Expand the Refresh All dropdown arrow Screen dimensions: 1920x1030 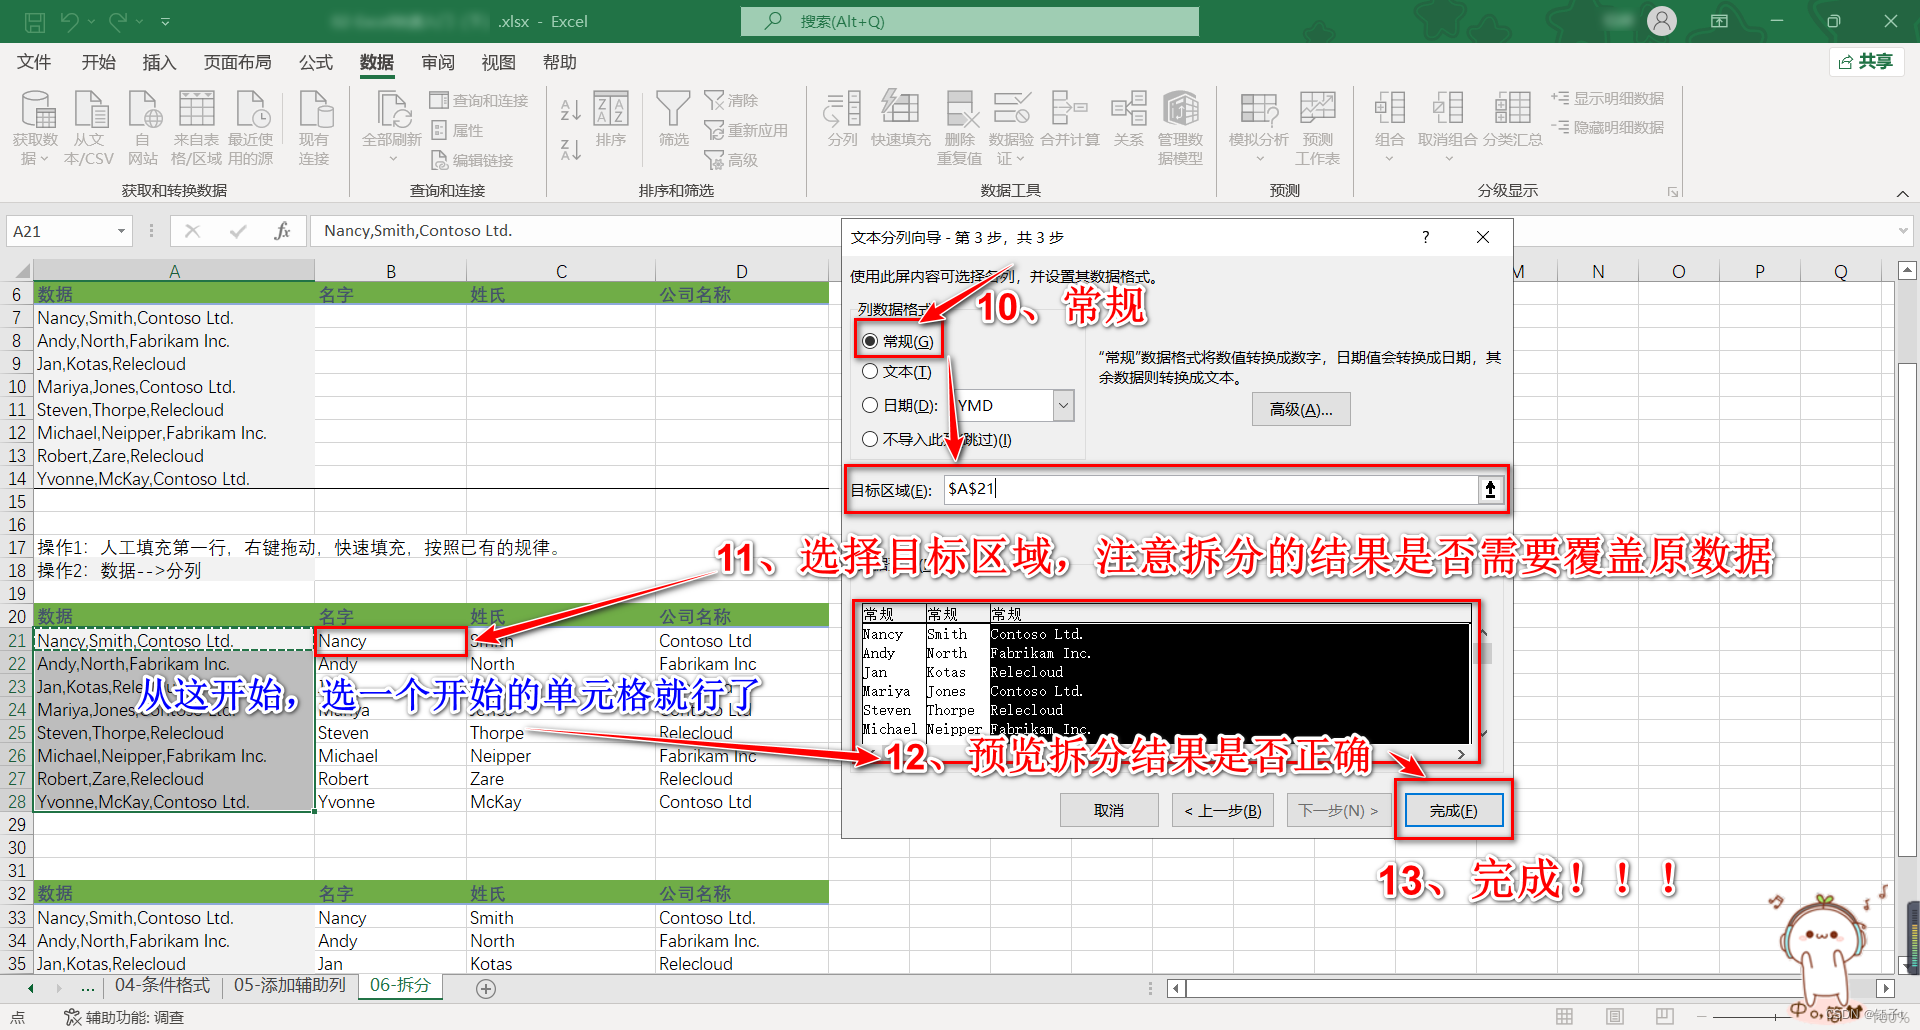click(392, 160)
